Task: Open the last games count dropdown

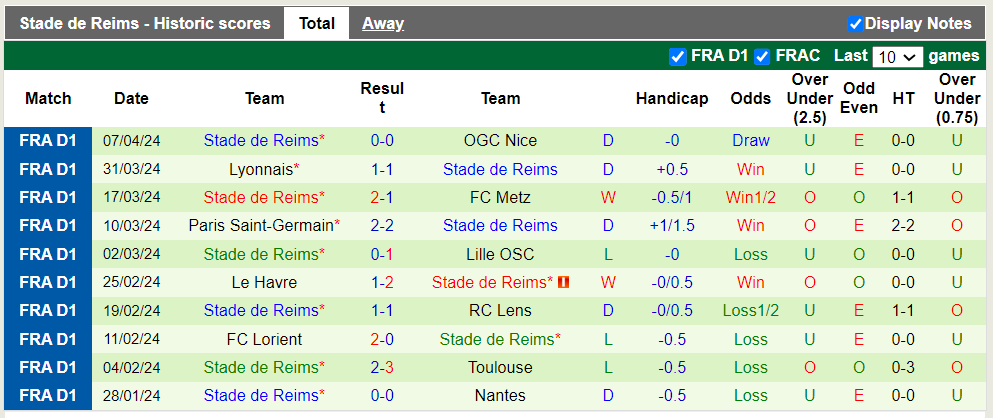Action: pos(896,57)
